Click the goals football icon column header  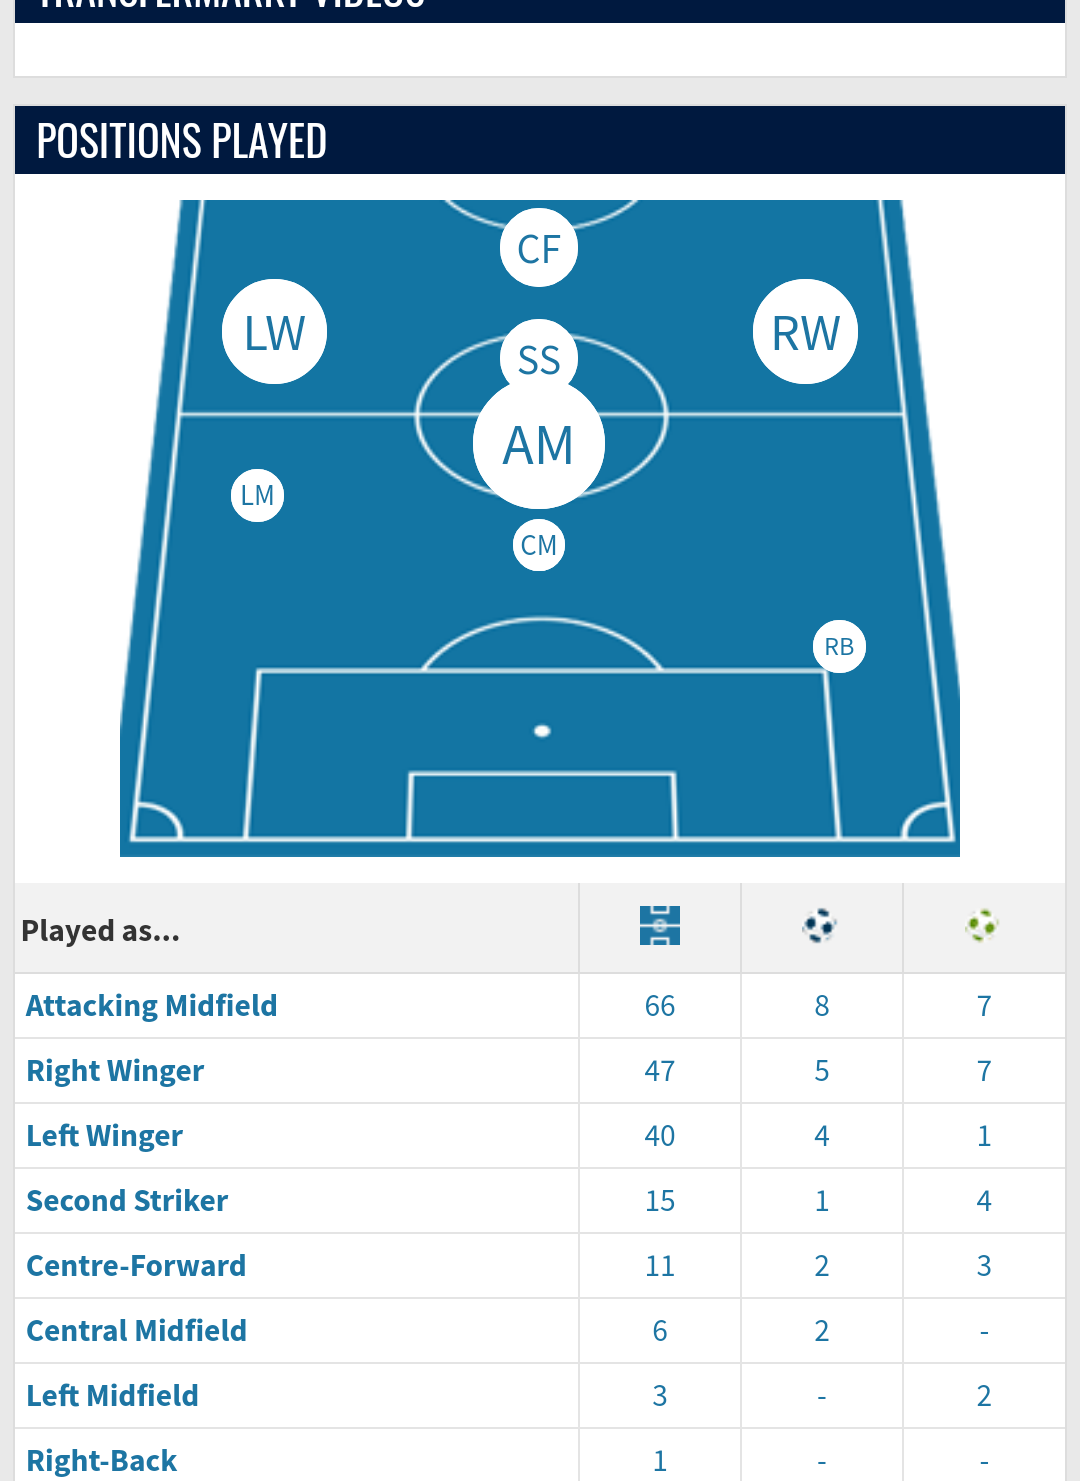coord(820,926)
